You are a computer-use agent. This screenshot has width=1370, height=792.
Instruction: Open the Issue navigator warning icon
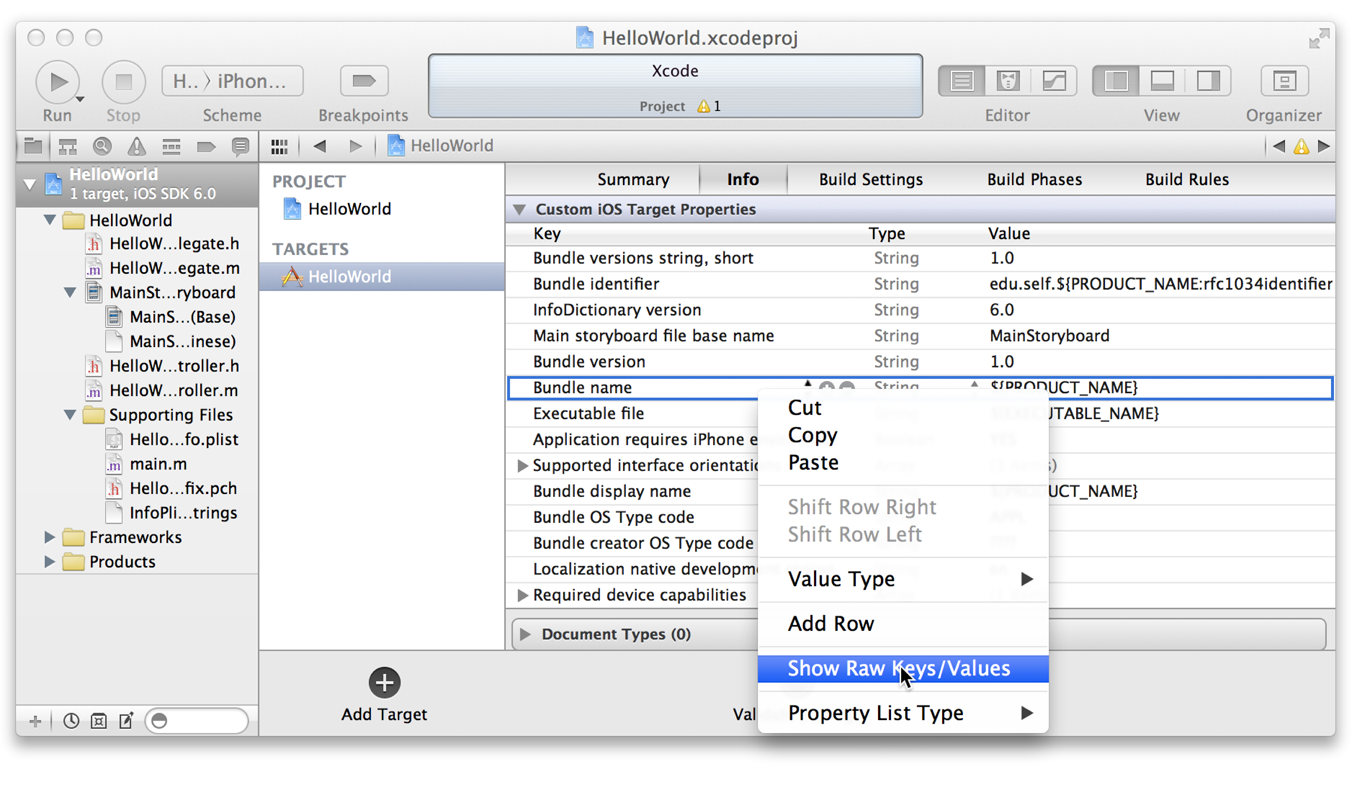pos(137,147)
